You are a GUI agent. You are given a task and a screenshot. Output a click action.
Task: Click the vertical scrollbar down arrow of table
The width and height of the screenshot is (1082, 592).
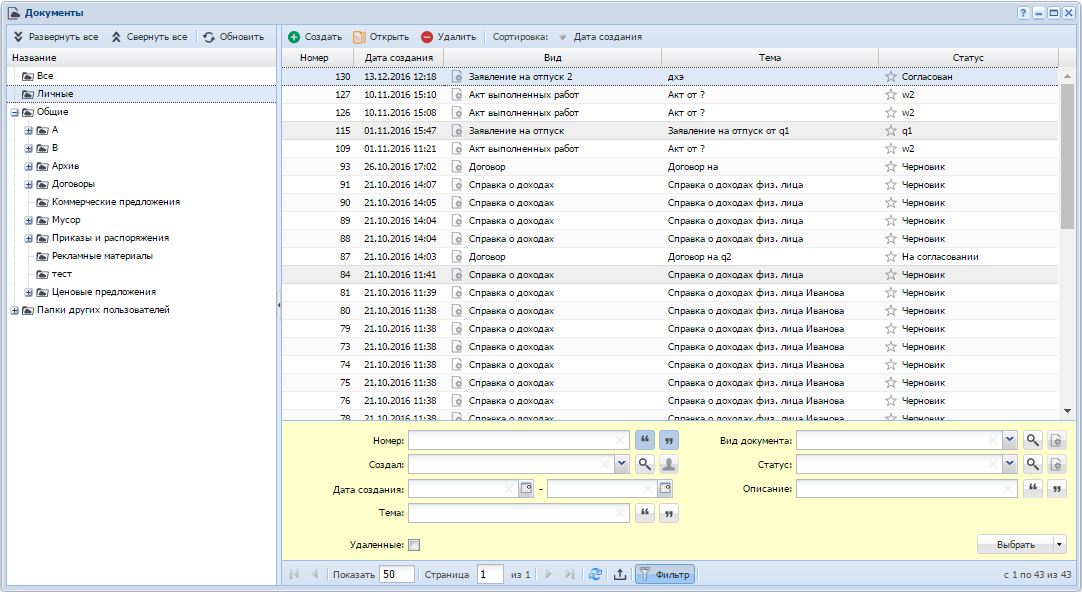[x=1068, y=411]
